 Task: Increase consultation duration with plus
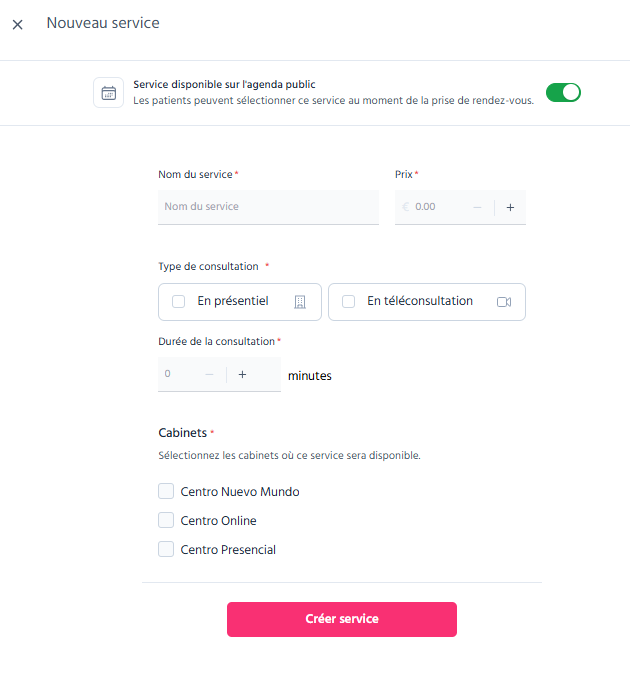(242, 374)
